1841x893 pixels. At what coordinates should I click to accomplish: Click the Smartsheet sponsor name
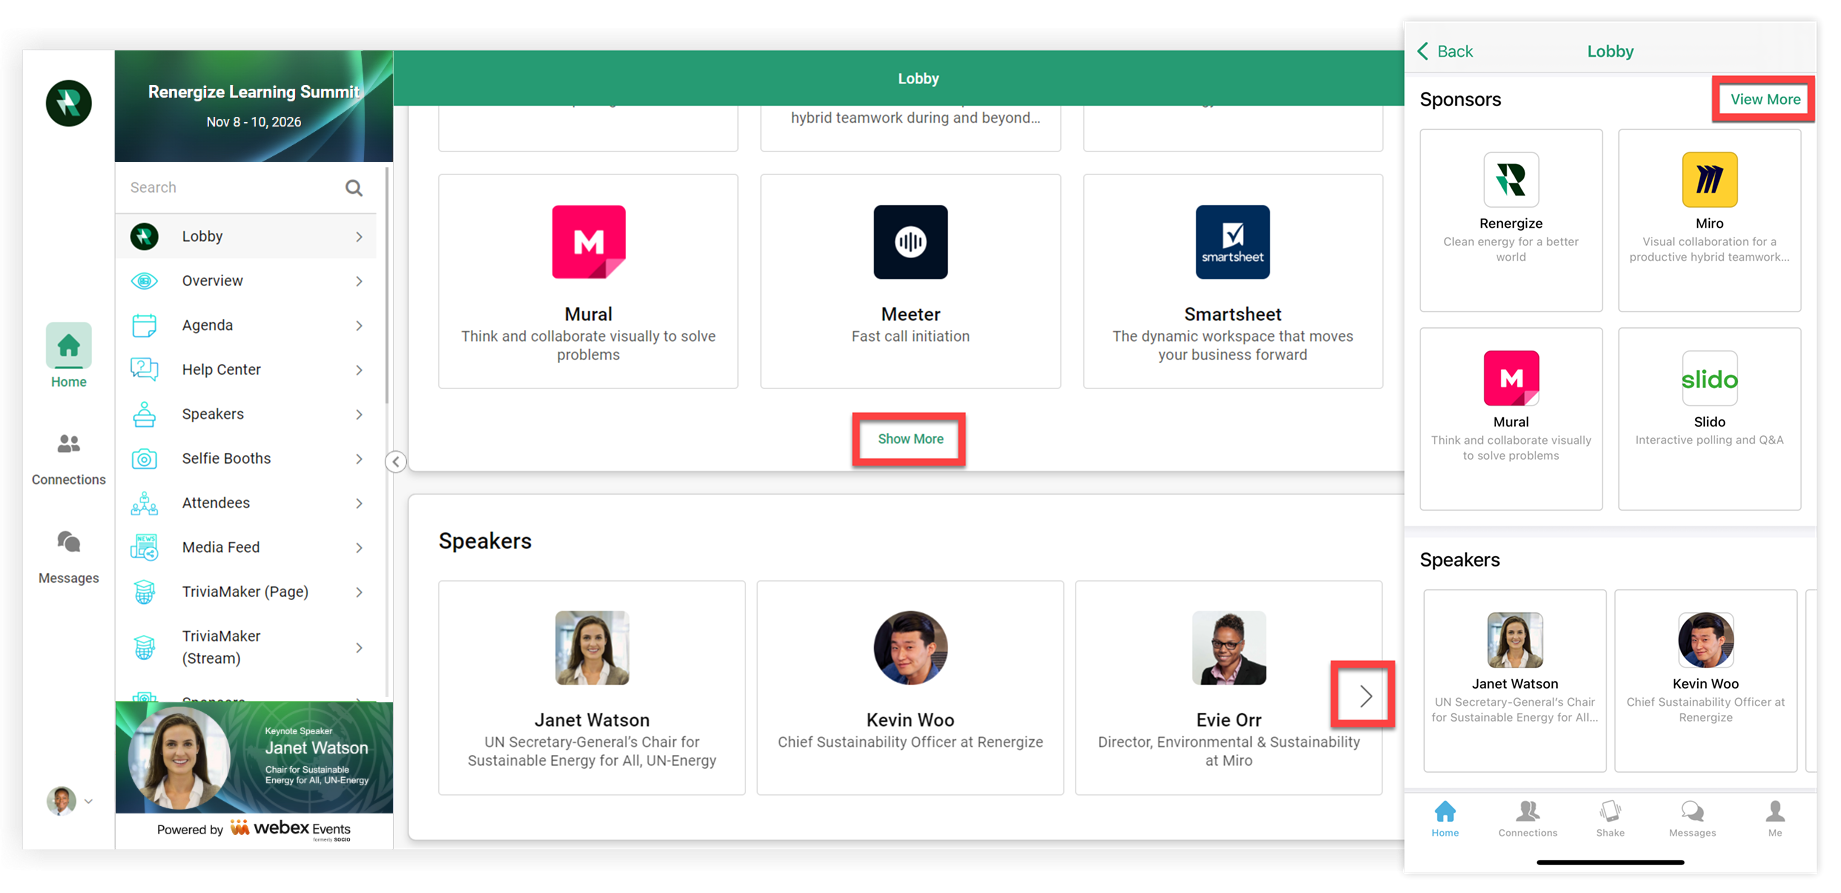point(1233,314)
